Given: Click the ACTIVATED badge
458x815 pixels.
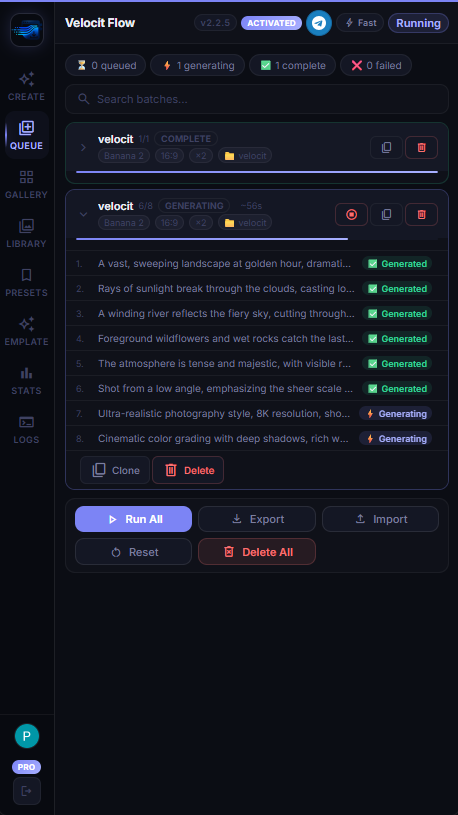Looking at the screenshot, I should [271, 23].
